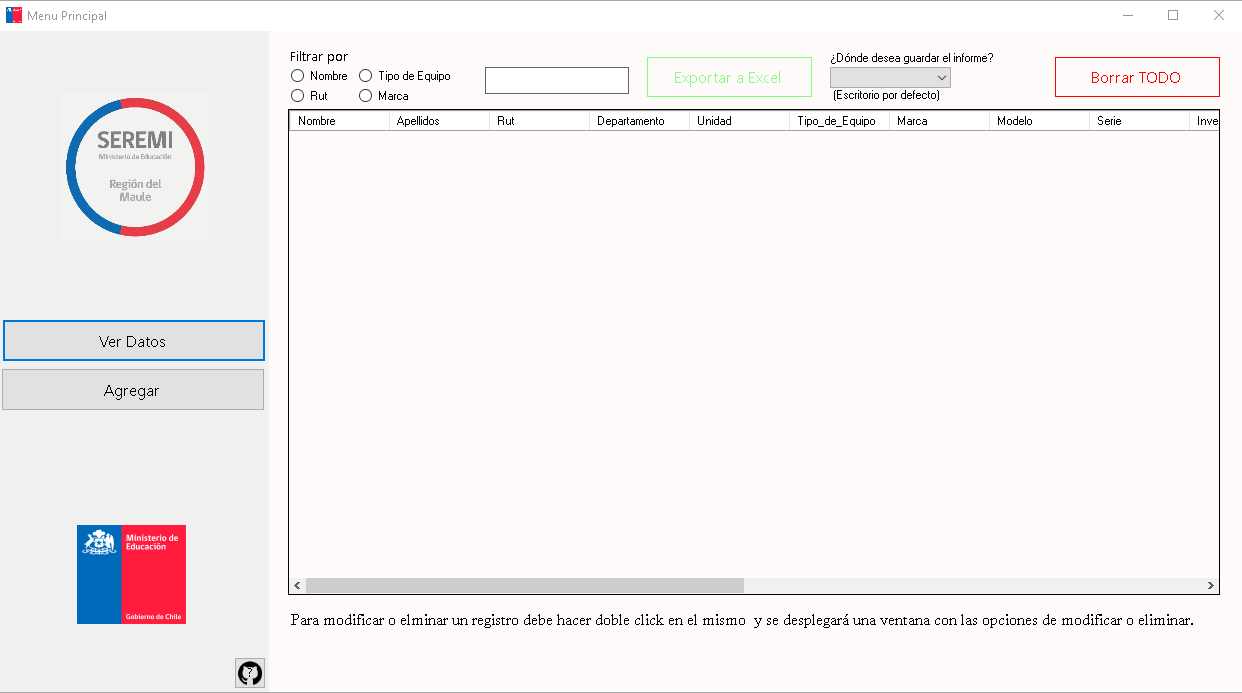
Task: Enable filtering by Tipo de Equipo
Action: click(x=365, y=75)
